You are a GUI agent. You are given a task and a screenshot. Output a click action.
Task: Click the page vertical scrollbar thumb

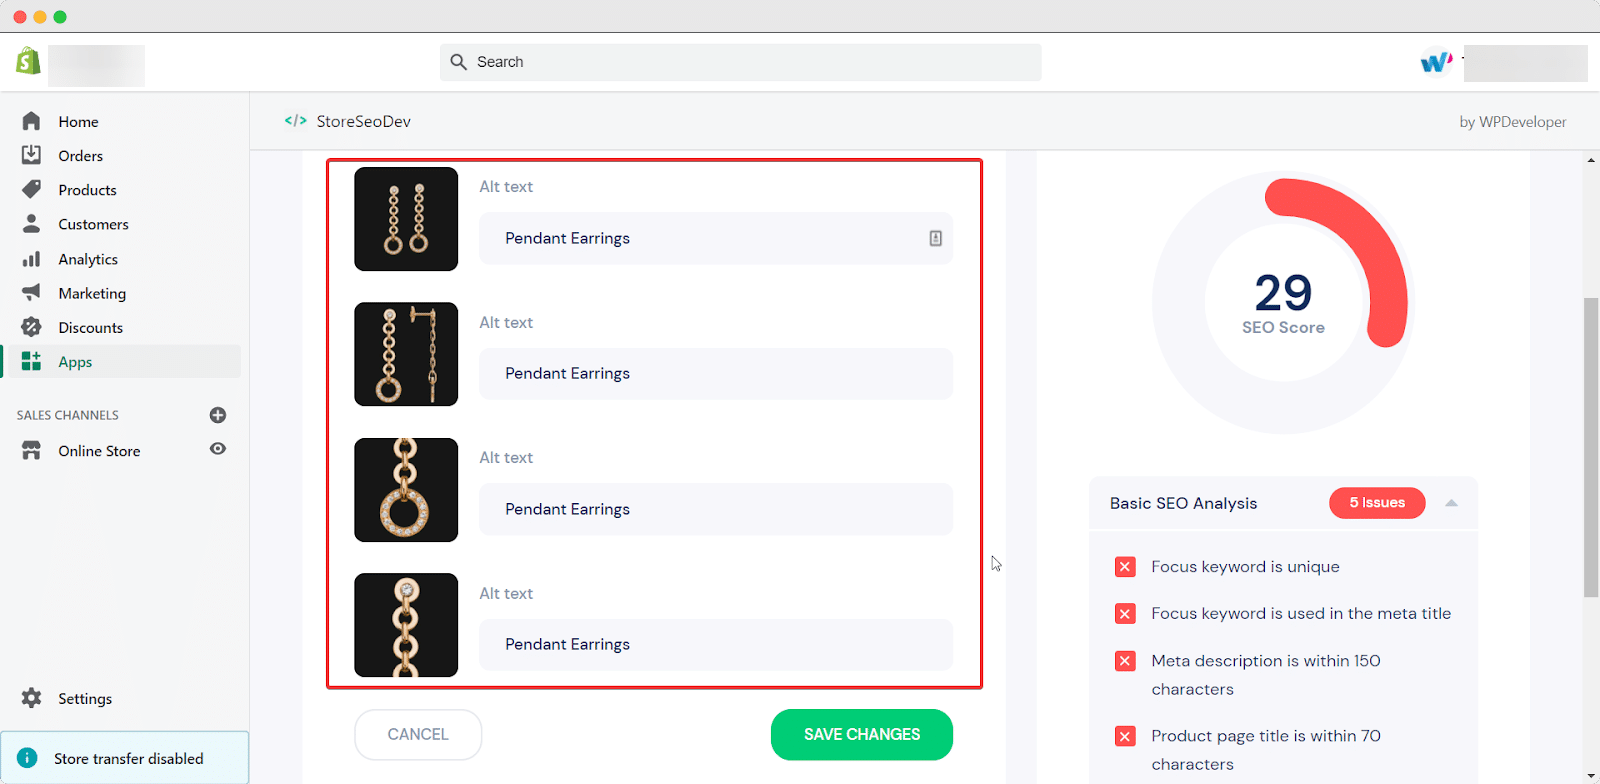(x=1591, y=447)
